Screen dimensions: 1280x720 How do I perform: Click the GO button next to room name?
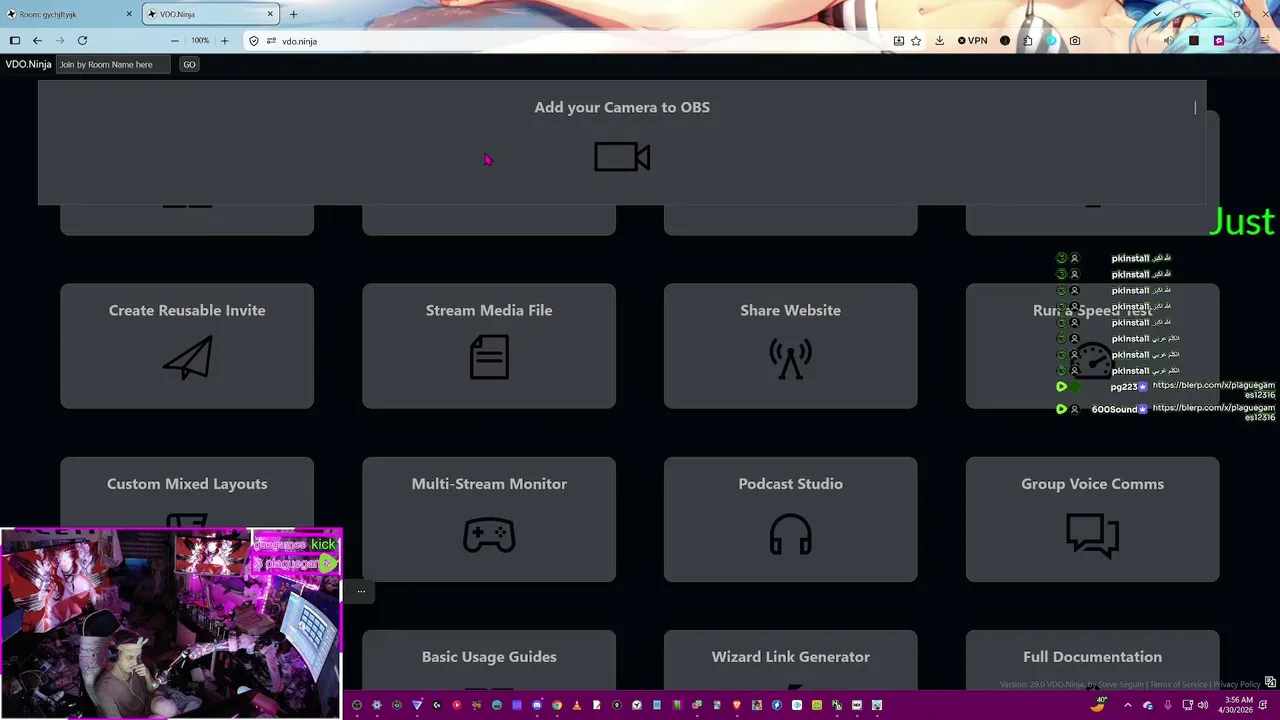(x=189, y=64)
